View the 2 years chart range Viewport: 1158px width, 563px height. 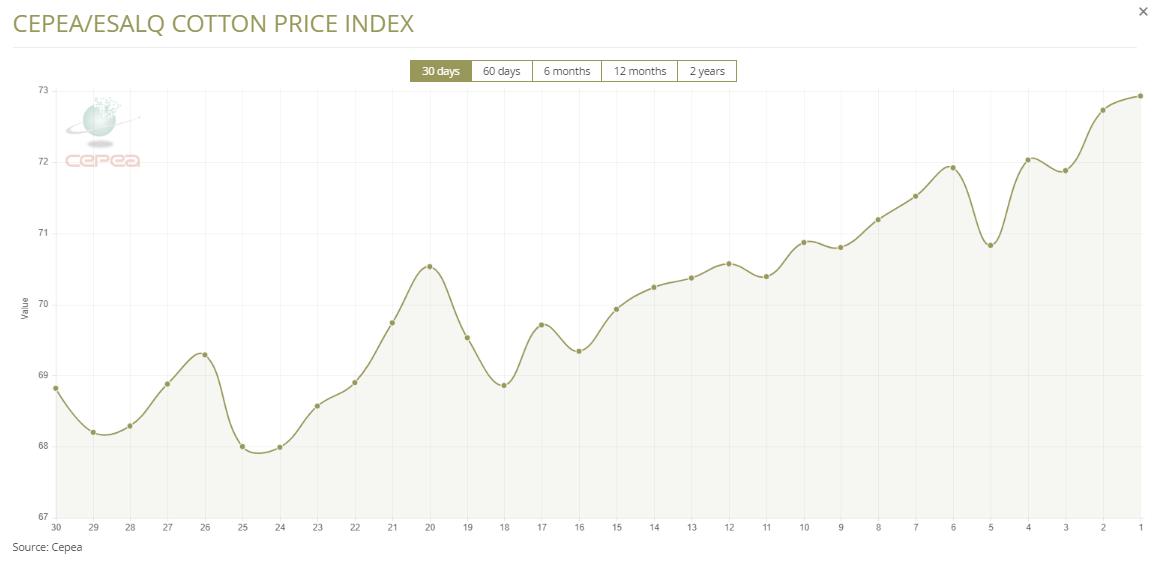pos(706,71)
